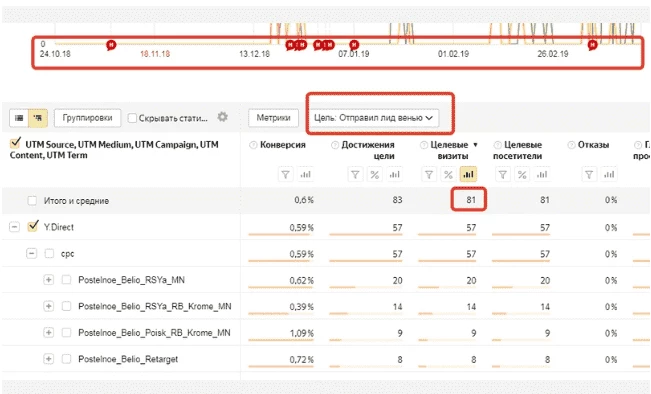Click sort arrow on Целевые визиты header
Image resolution: width=651 pixels, height=394 pixels.
pos(475,145)
